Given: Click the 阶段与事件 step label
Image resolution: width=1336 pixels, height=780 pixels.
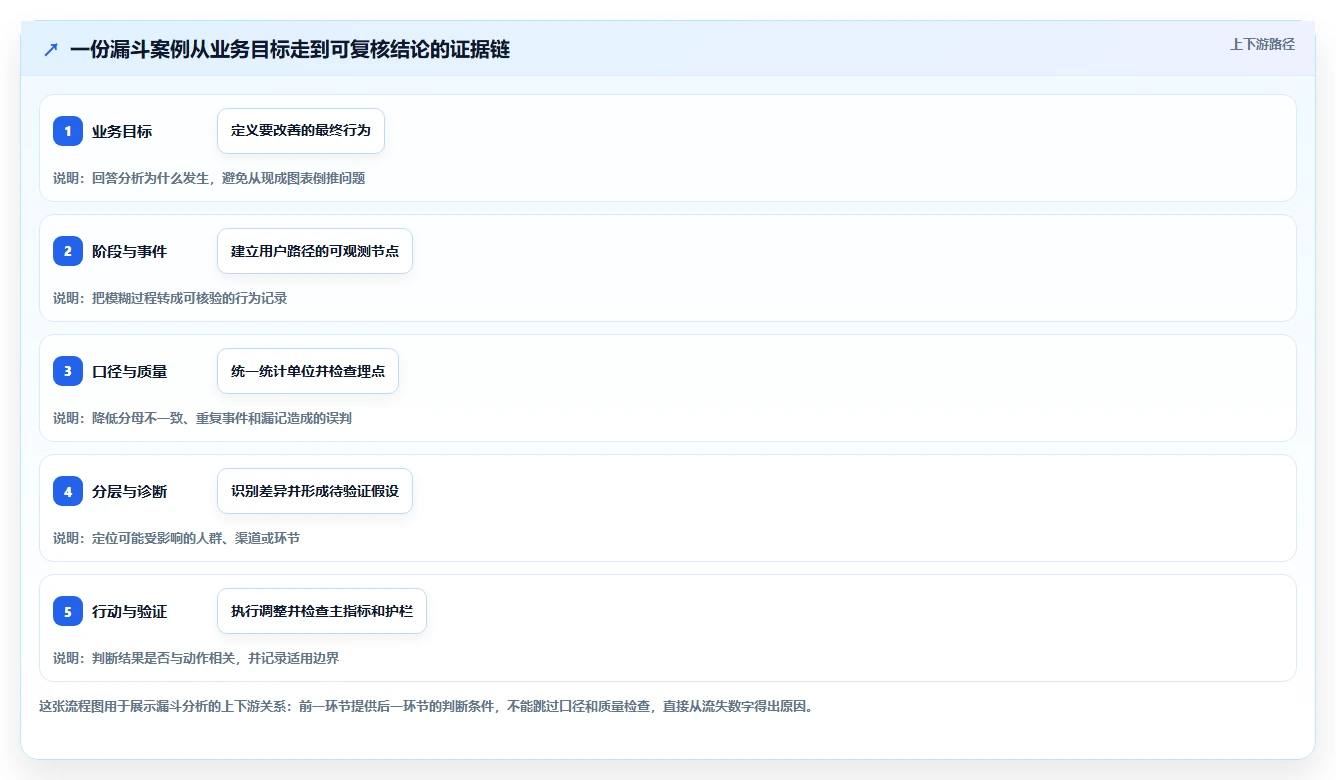Looking at the screenshot, I should pos(130,251).
